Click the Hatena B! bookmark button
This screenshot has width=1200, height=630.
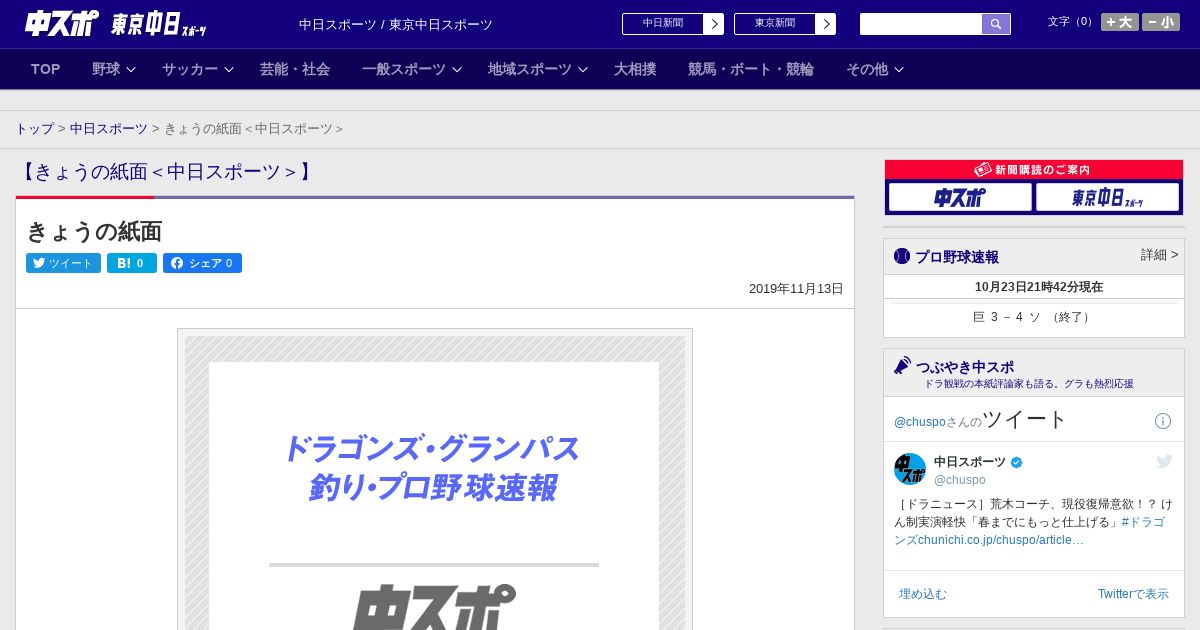132,263
